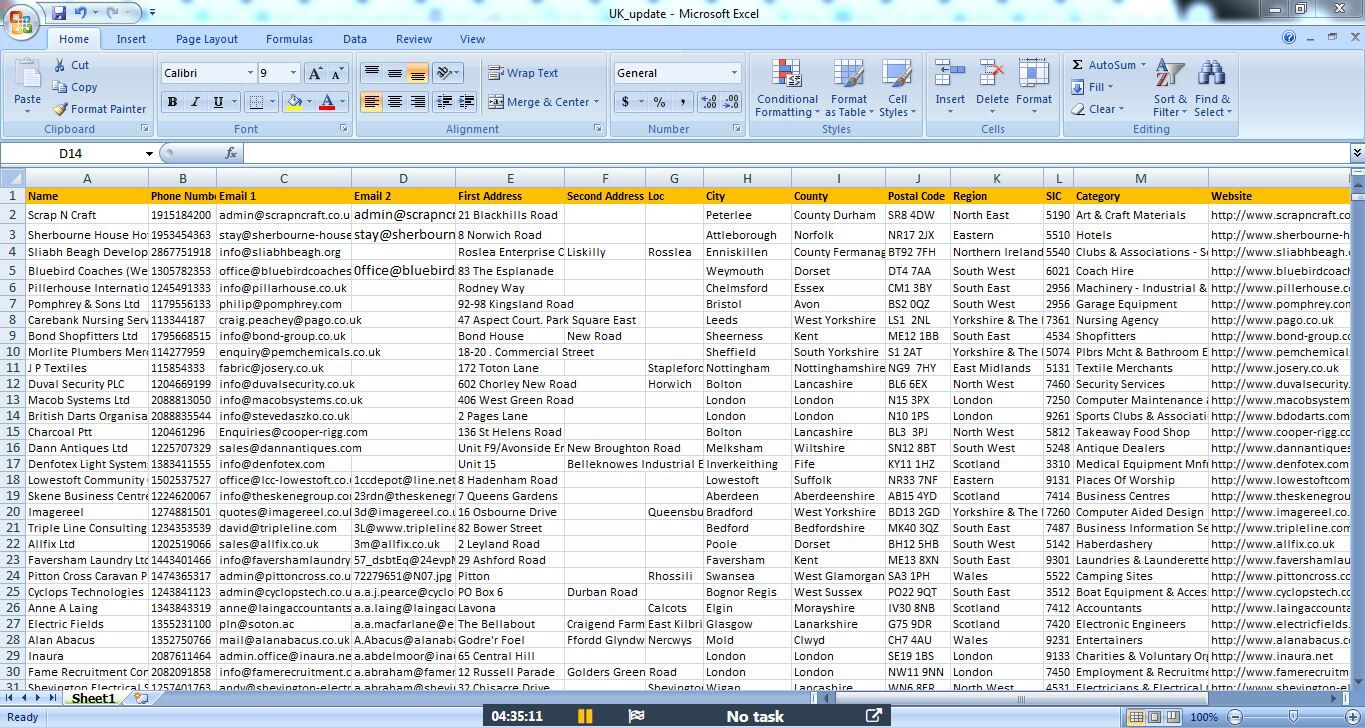Click the formula bar input
The height and width of the screenshot is (728, 1365).
[795, 153]
